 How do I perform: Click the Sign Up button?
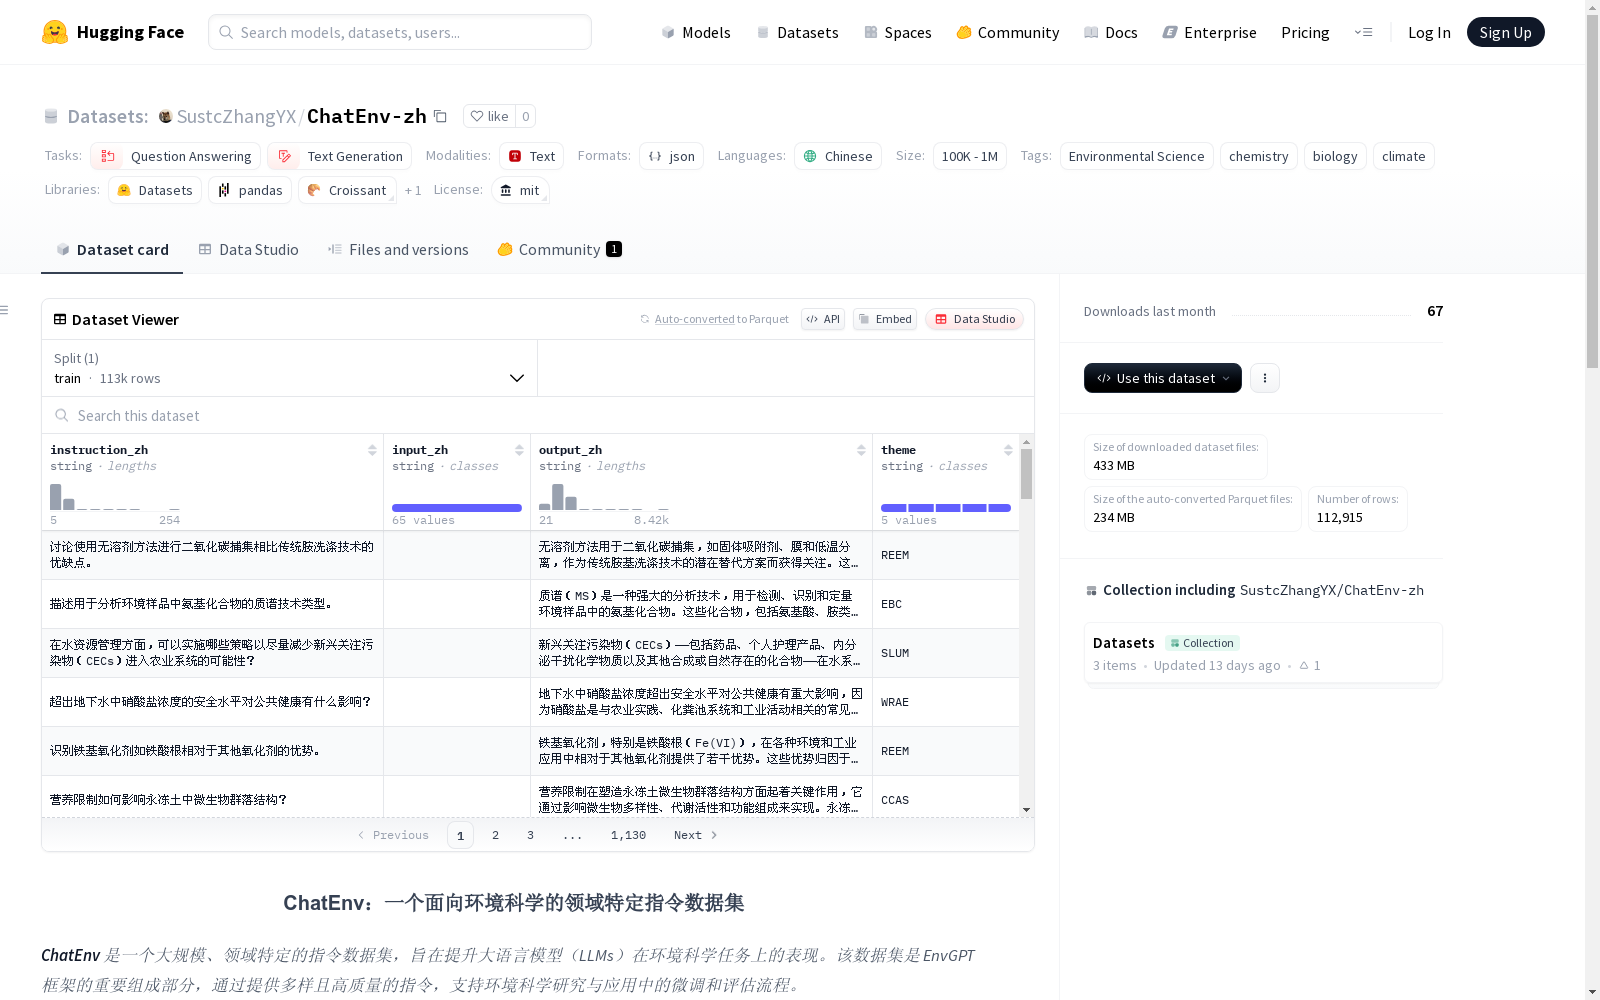point(1505,32)
